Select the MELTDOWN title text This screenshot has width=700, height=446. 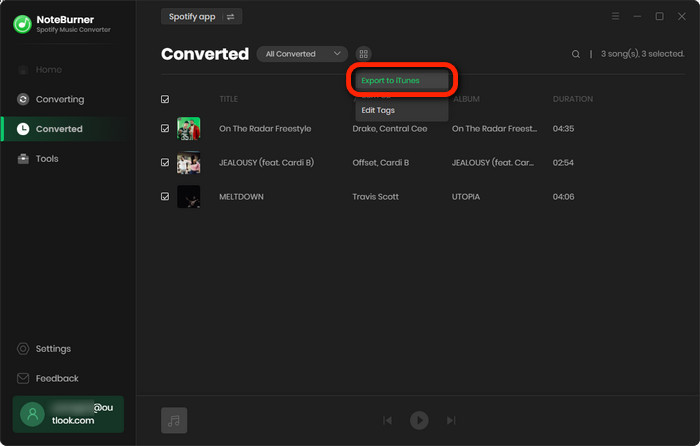[x=241, y=196]
